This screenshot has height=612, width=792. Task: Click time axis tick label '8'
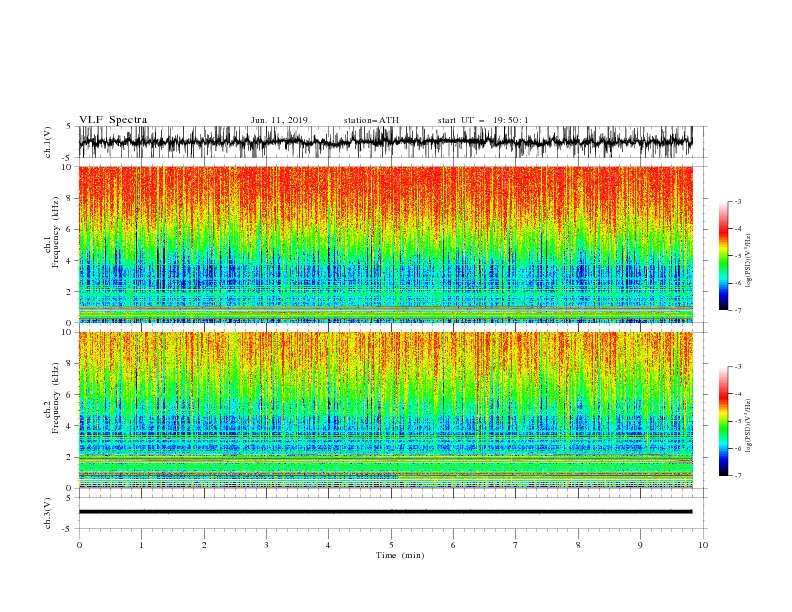coord(578,545)
